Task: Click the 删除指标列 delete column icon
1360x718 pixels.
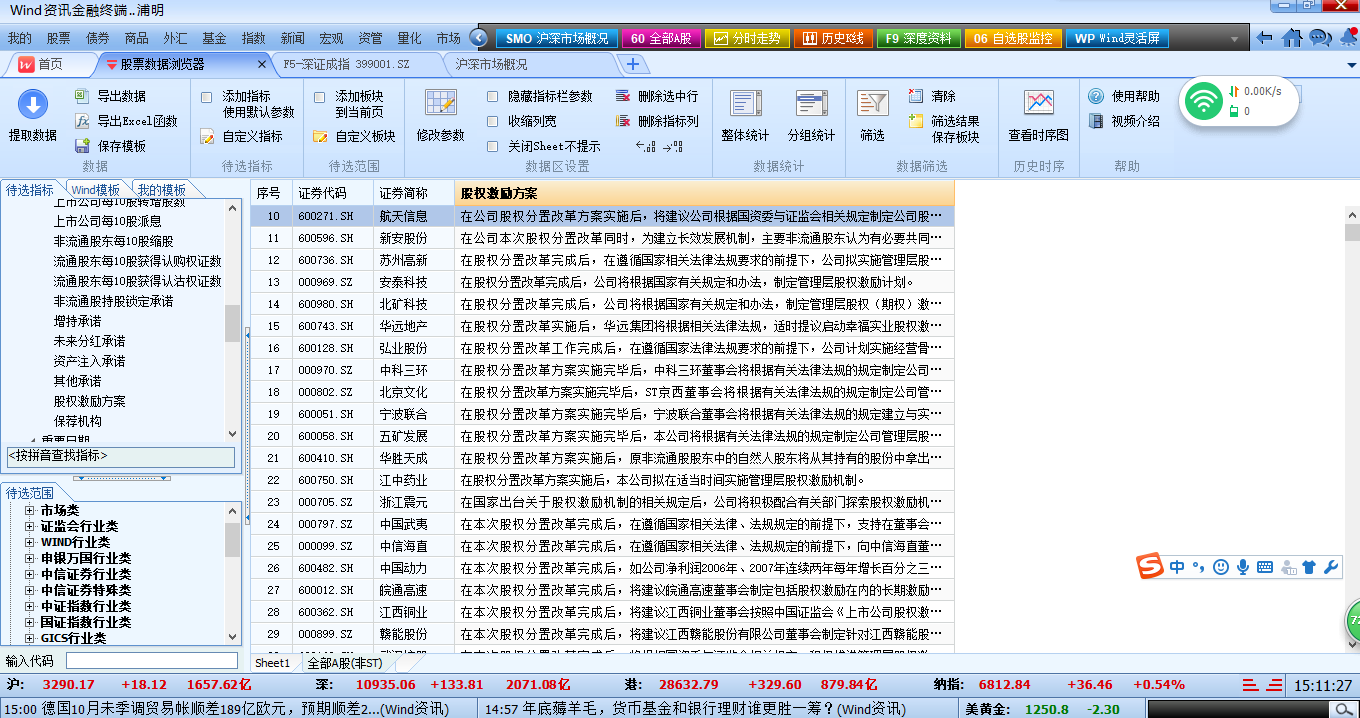Action: 623,121
